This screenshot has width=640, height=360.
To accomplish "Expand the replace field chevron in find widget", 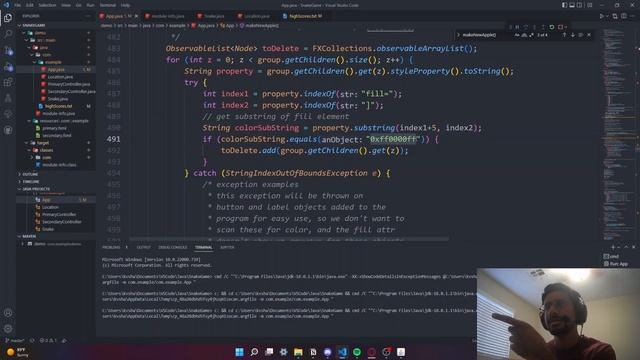I will (458, 35).
